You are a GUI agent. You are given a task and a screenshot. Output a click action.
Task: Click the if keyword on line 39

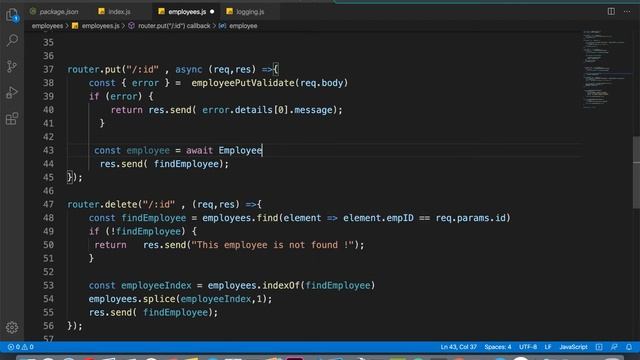[x=94, y=96]
